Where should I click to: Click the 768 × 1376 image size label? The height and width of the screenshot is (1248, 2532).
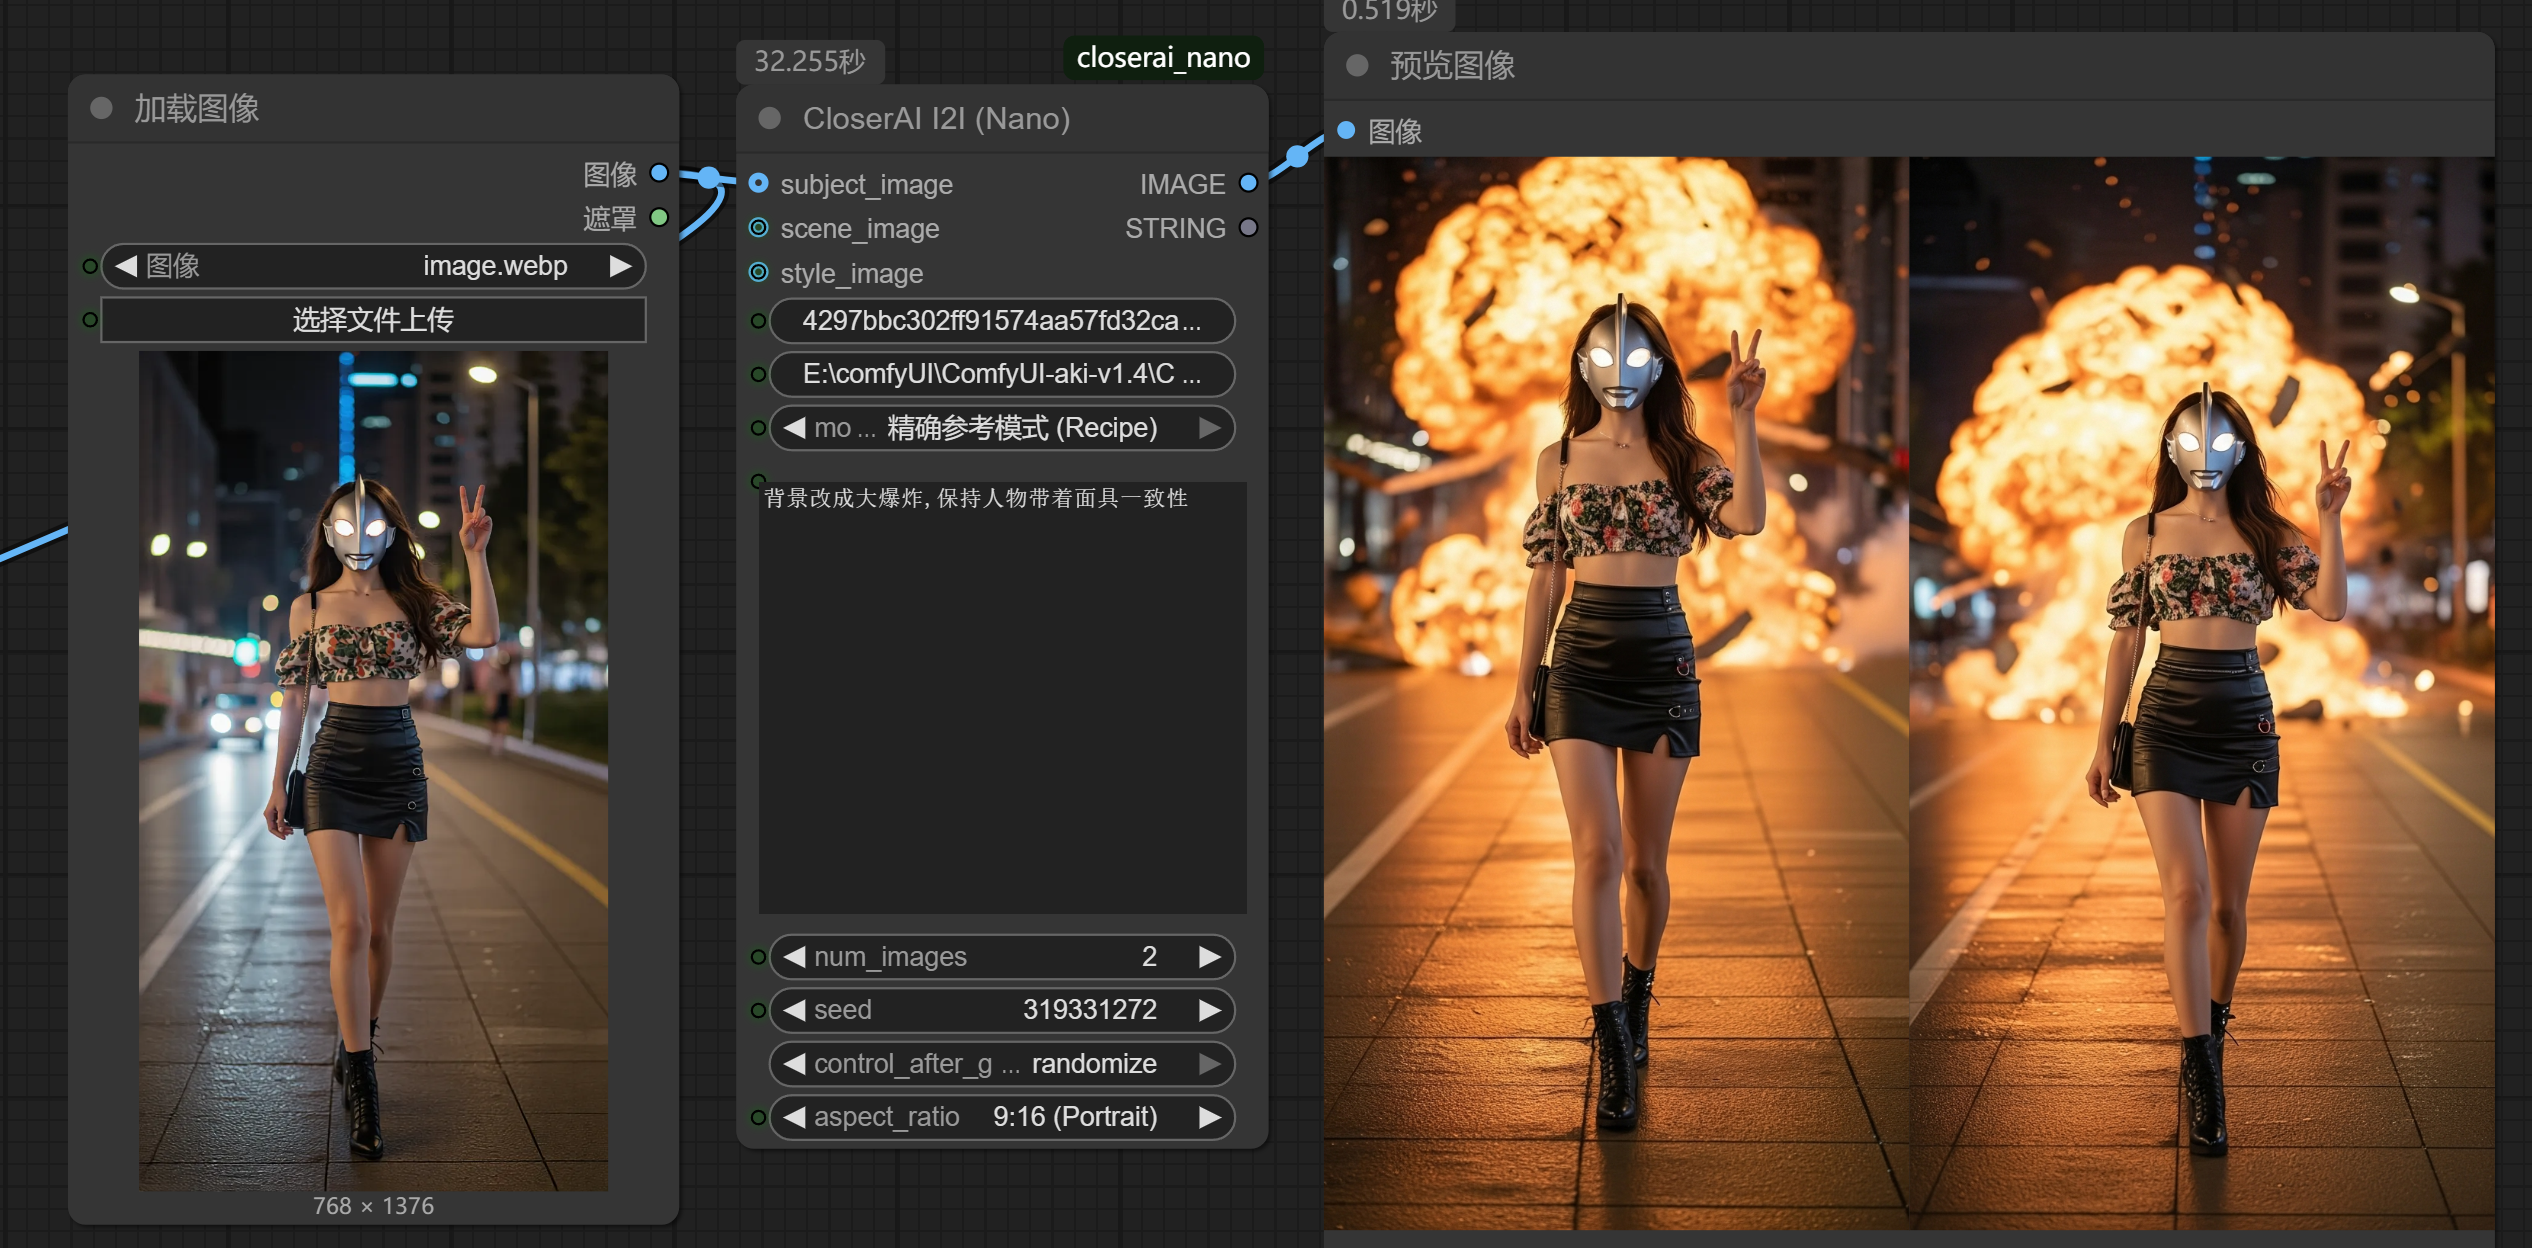tap(373, 1206)
